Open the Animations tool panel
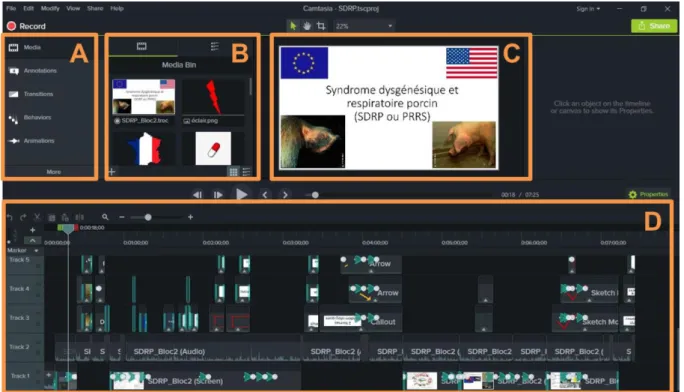684x392 pixels. (39, 141)
